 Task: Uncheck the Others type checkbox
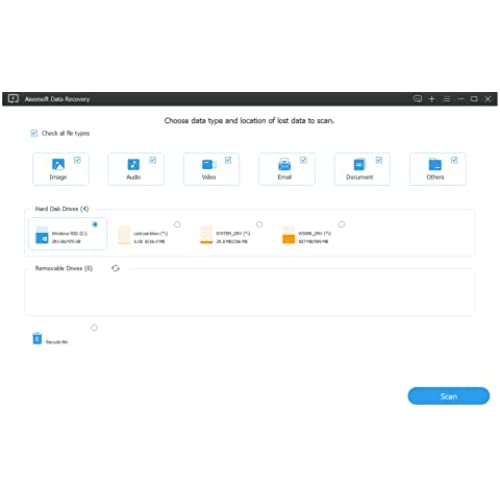click(454, 160)
